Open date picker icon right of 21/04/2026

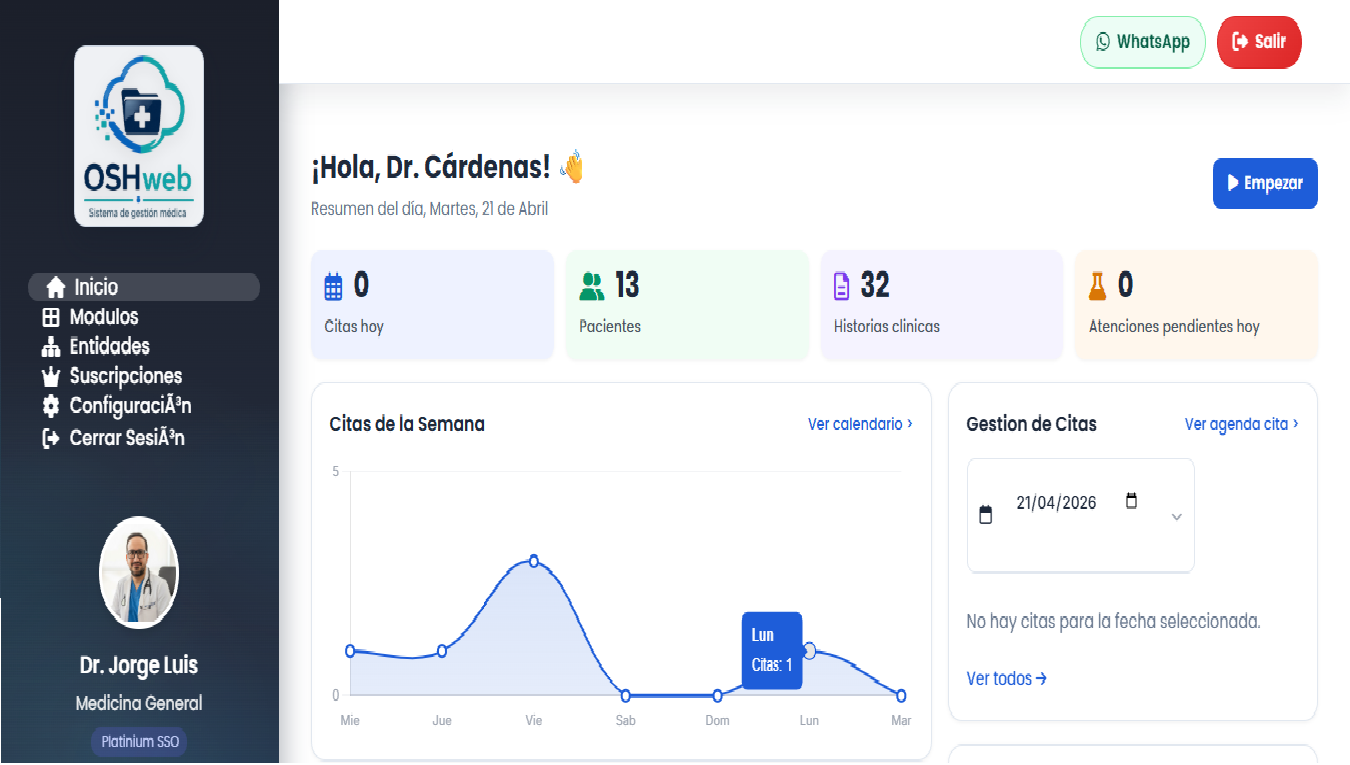point(1131,501)
